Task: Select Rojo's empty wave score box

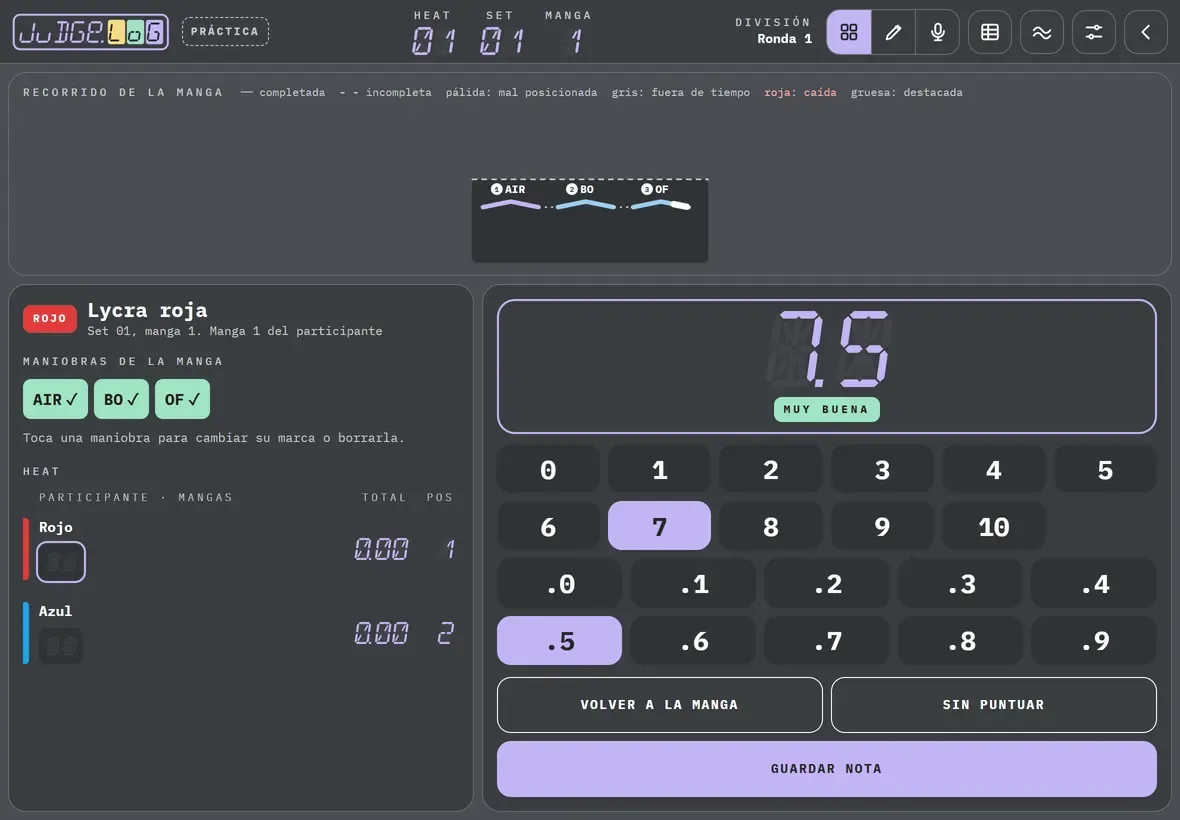Action: pyautogui.click(x=61, y=562)
